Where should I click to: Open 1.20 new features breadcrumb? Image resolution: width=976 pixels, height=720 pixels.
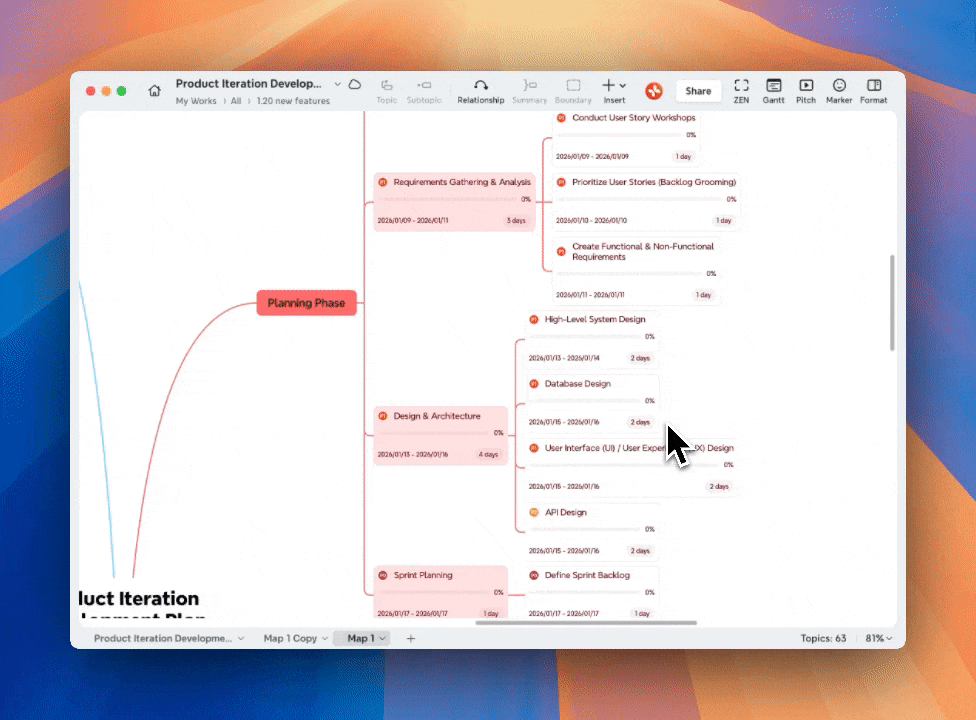coord(293,101)
